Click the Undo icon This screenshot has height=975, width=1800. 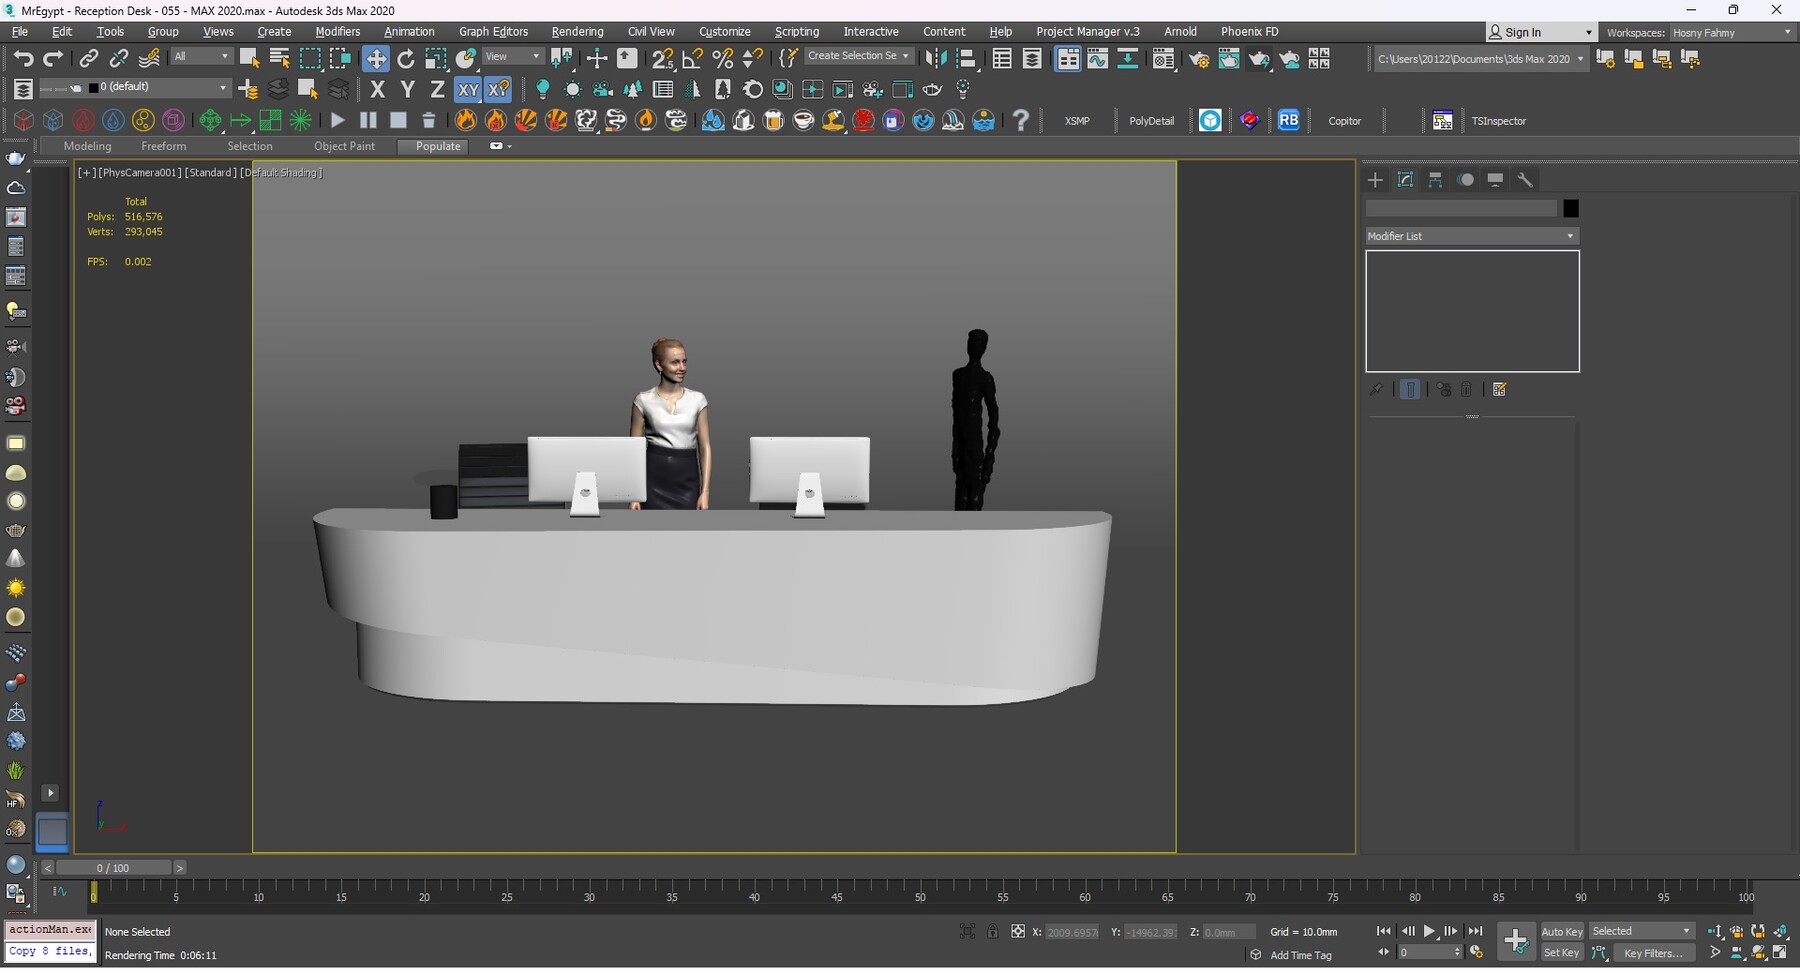pos(24,59)
